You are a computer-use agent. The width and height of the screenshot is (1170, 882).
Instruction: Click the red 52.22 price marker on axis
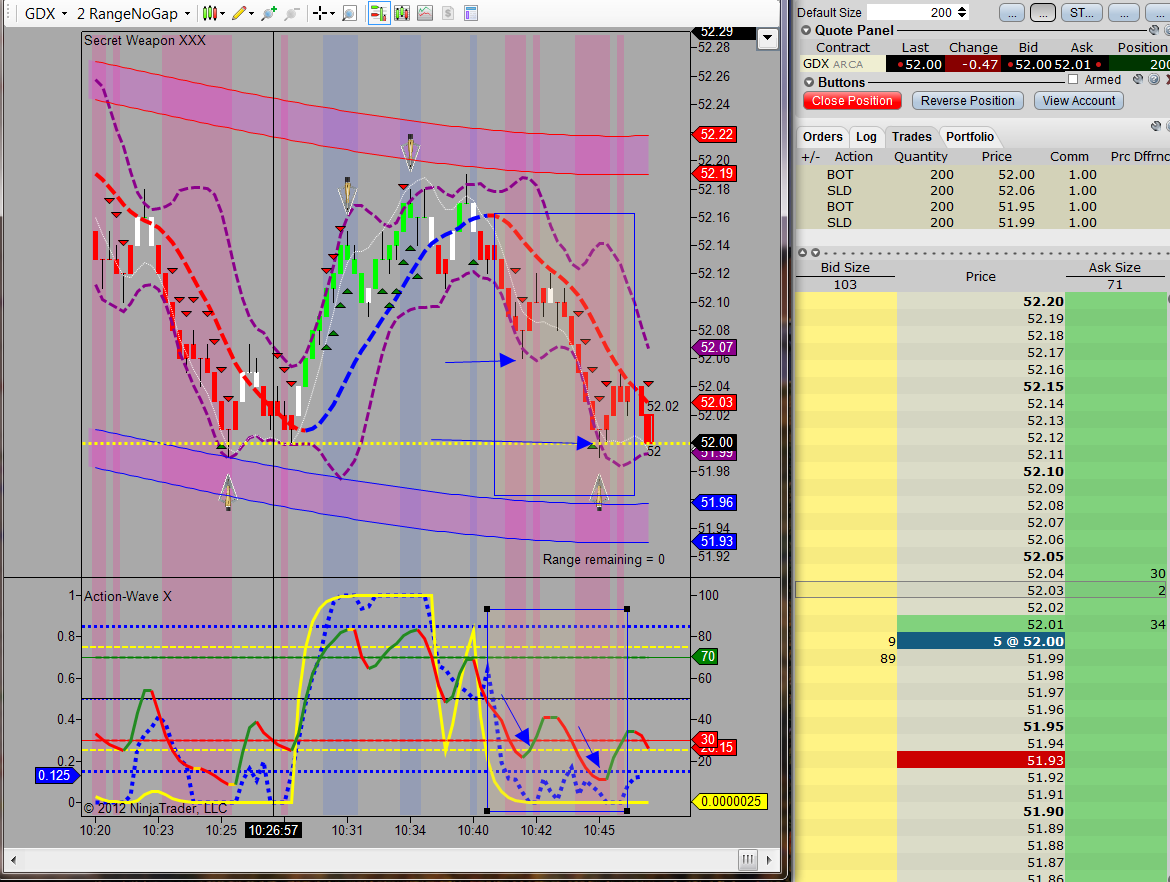[715, 134]
